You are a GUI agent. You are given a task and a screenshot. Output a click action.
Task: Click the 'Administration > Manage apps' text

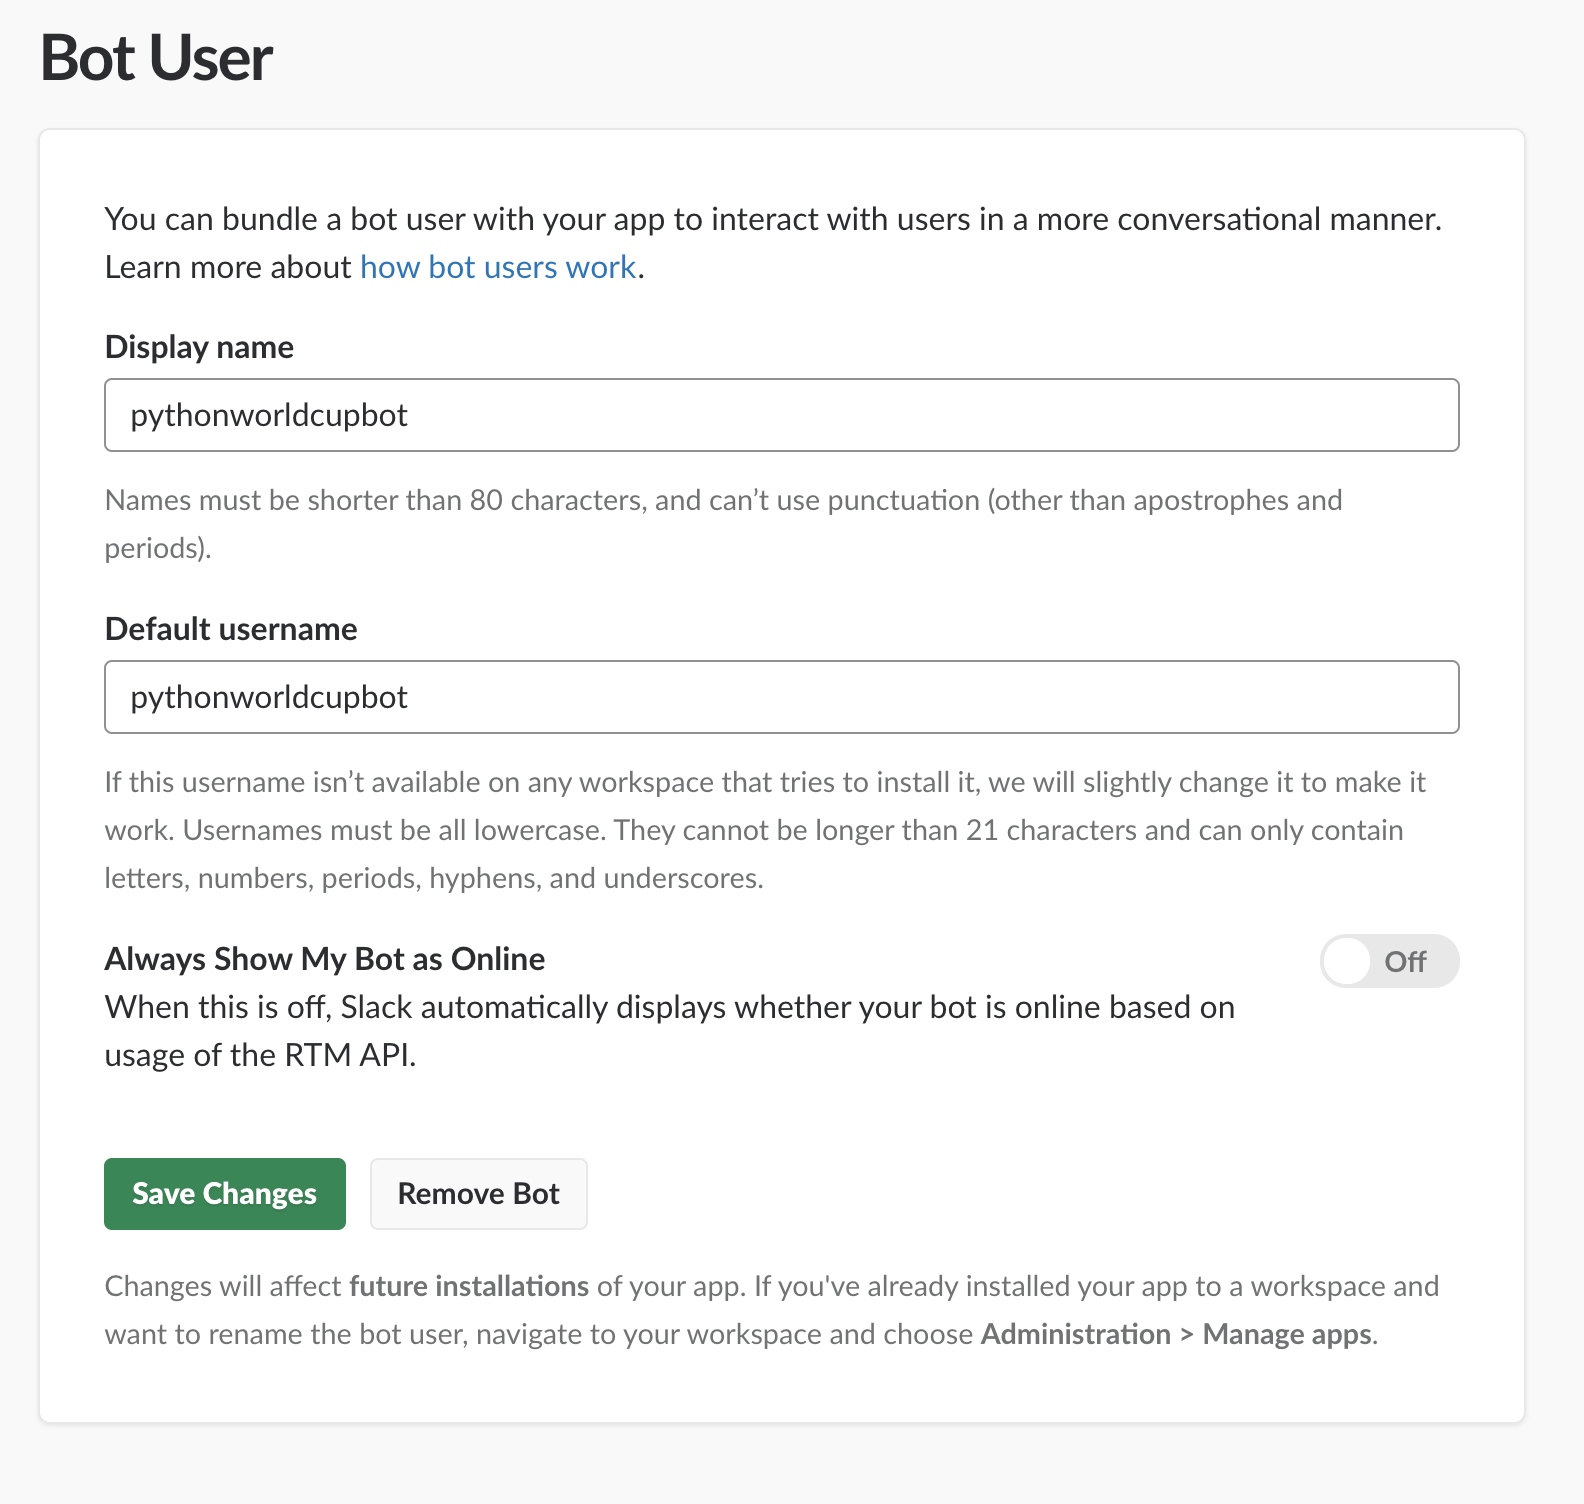coord(1176,1334)
